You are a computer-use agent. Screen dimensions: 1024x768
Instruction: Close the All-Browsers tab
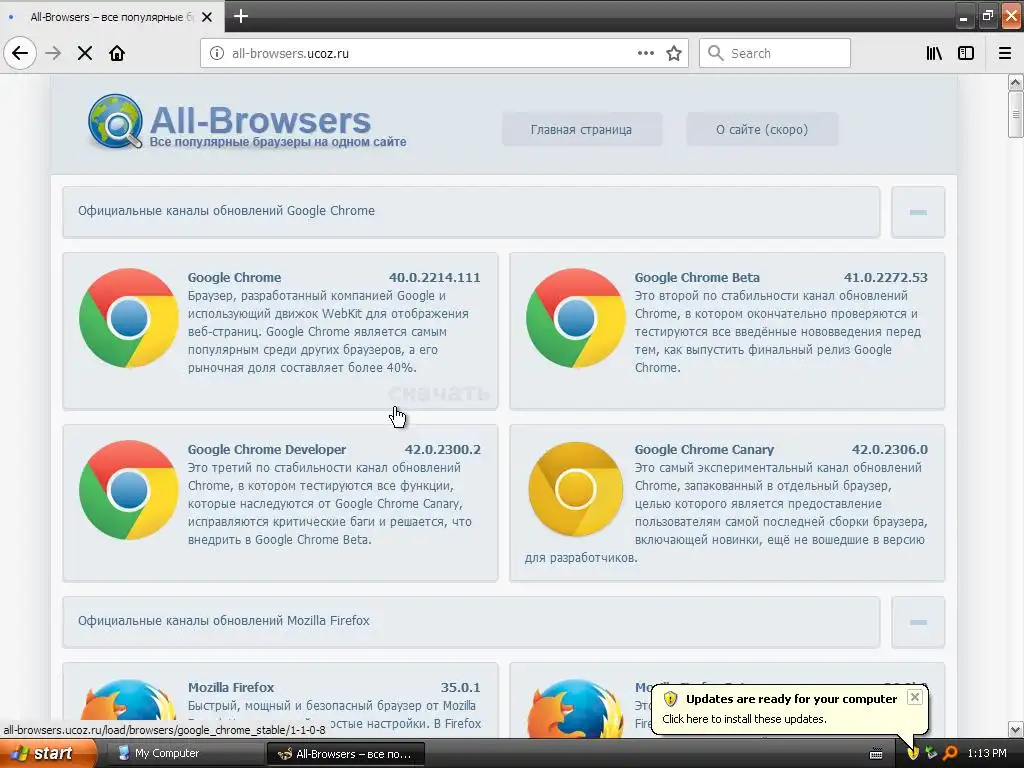point(207,17)
